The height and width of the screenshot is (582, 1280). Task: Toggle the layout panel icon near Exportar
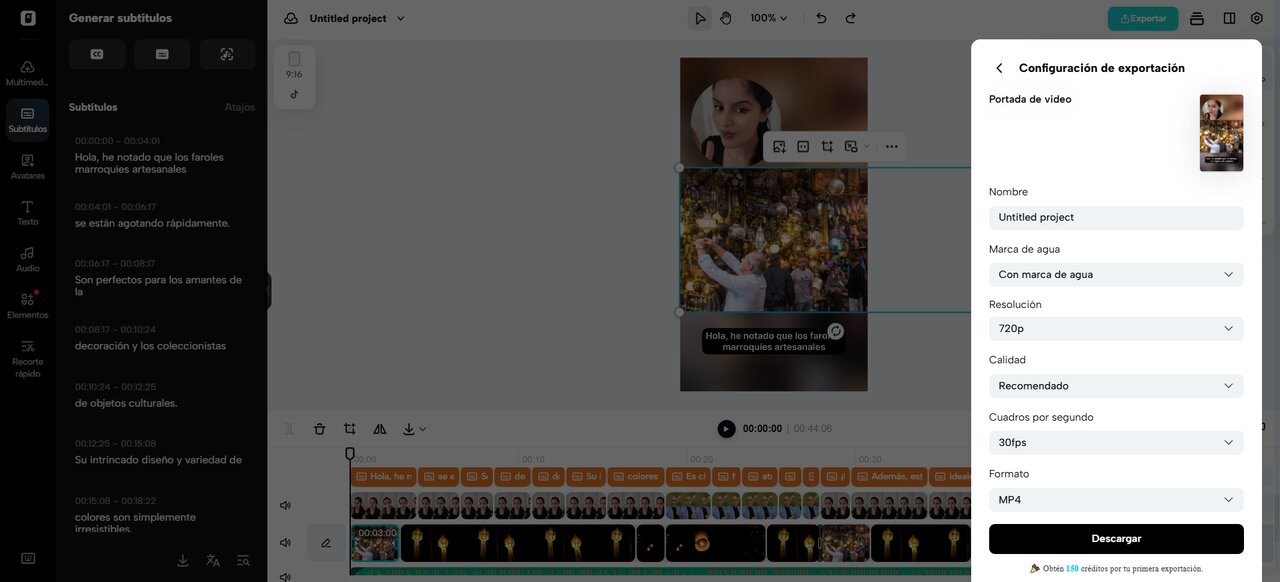1229,18
